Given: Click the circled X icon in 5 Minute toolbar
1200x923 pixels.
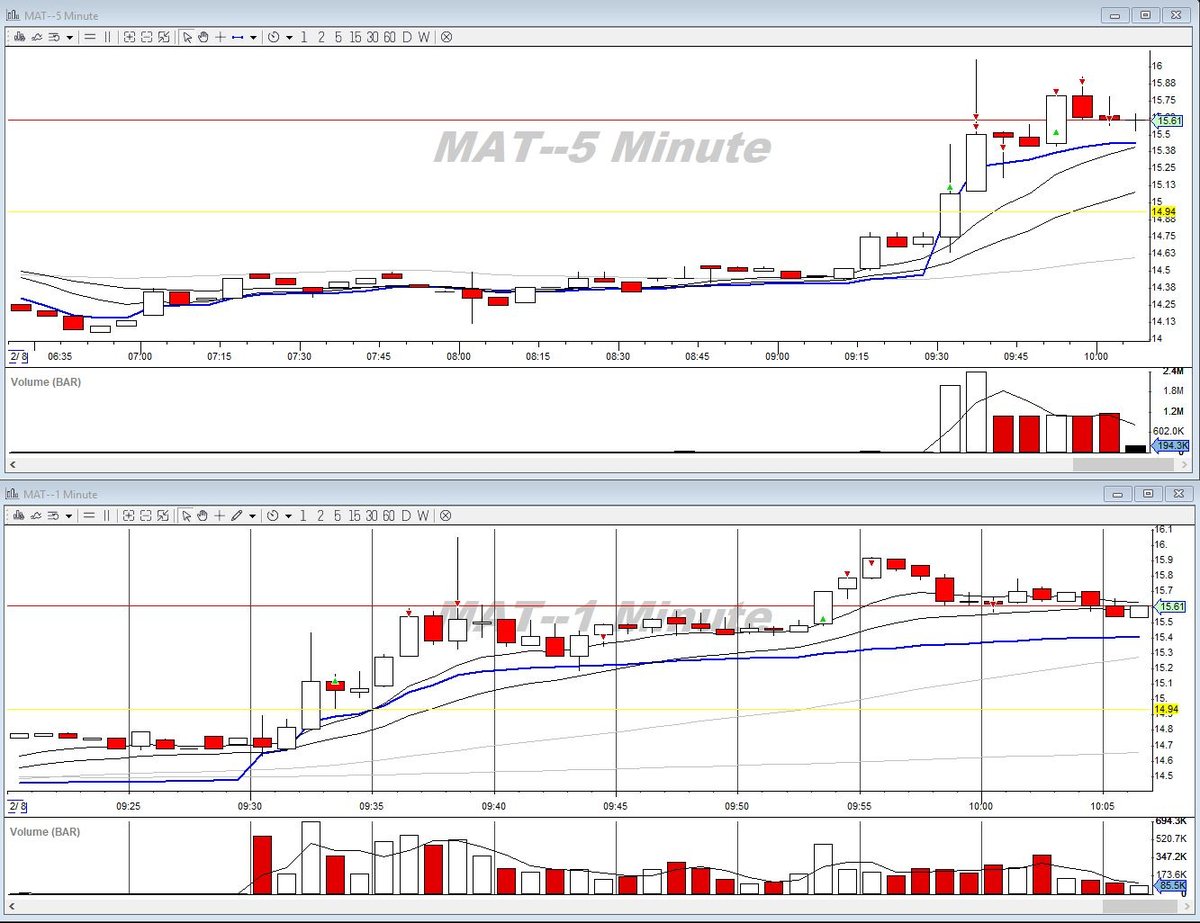Looking at the screenshot, I should coord(446,37).
